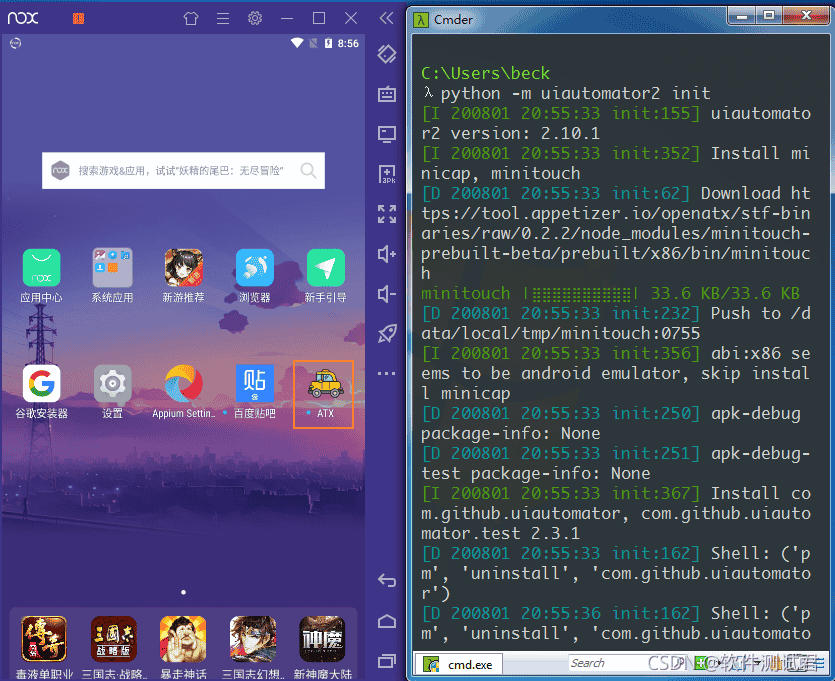This screenshot has width=835, height=681.
Task: Click the rocket cleanup icon in sidebar
Action: (387, 334)
